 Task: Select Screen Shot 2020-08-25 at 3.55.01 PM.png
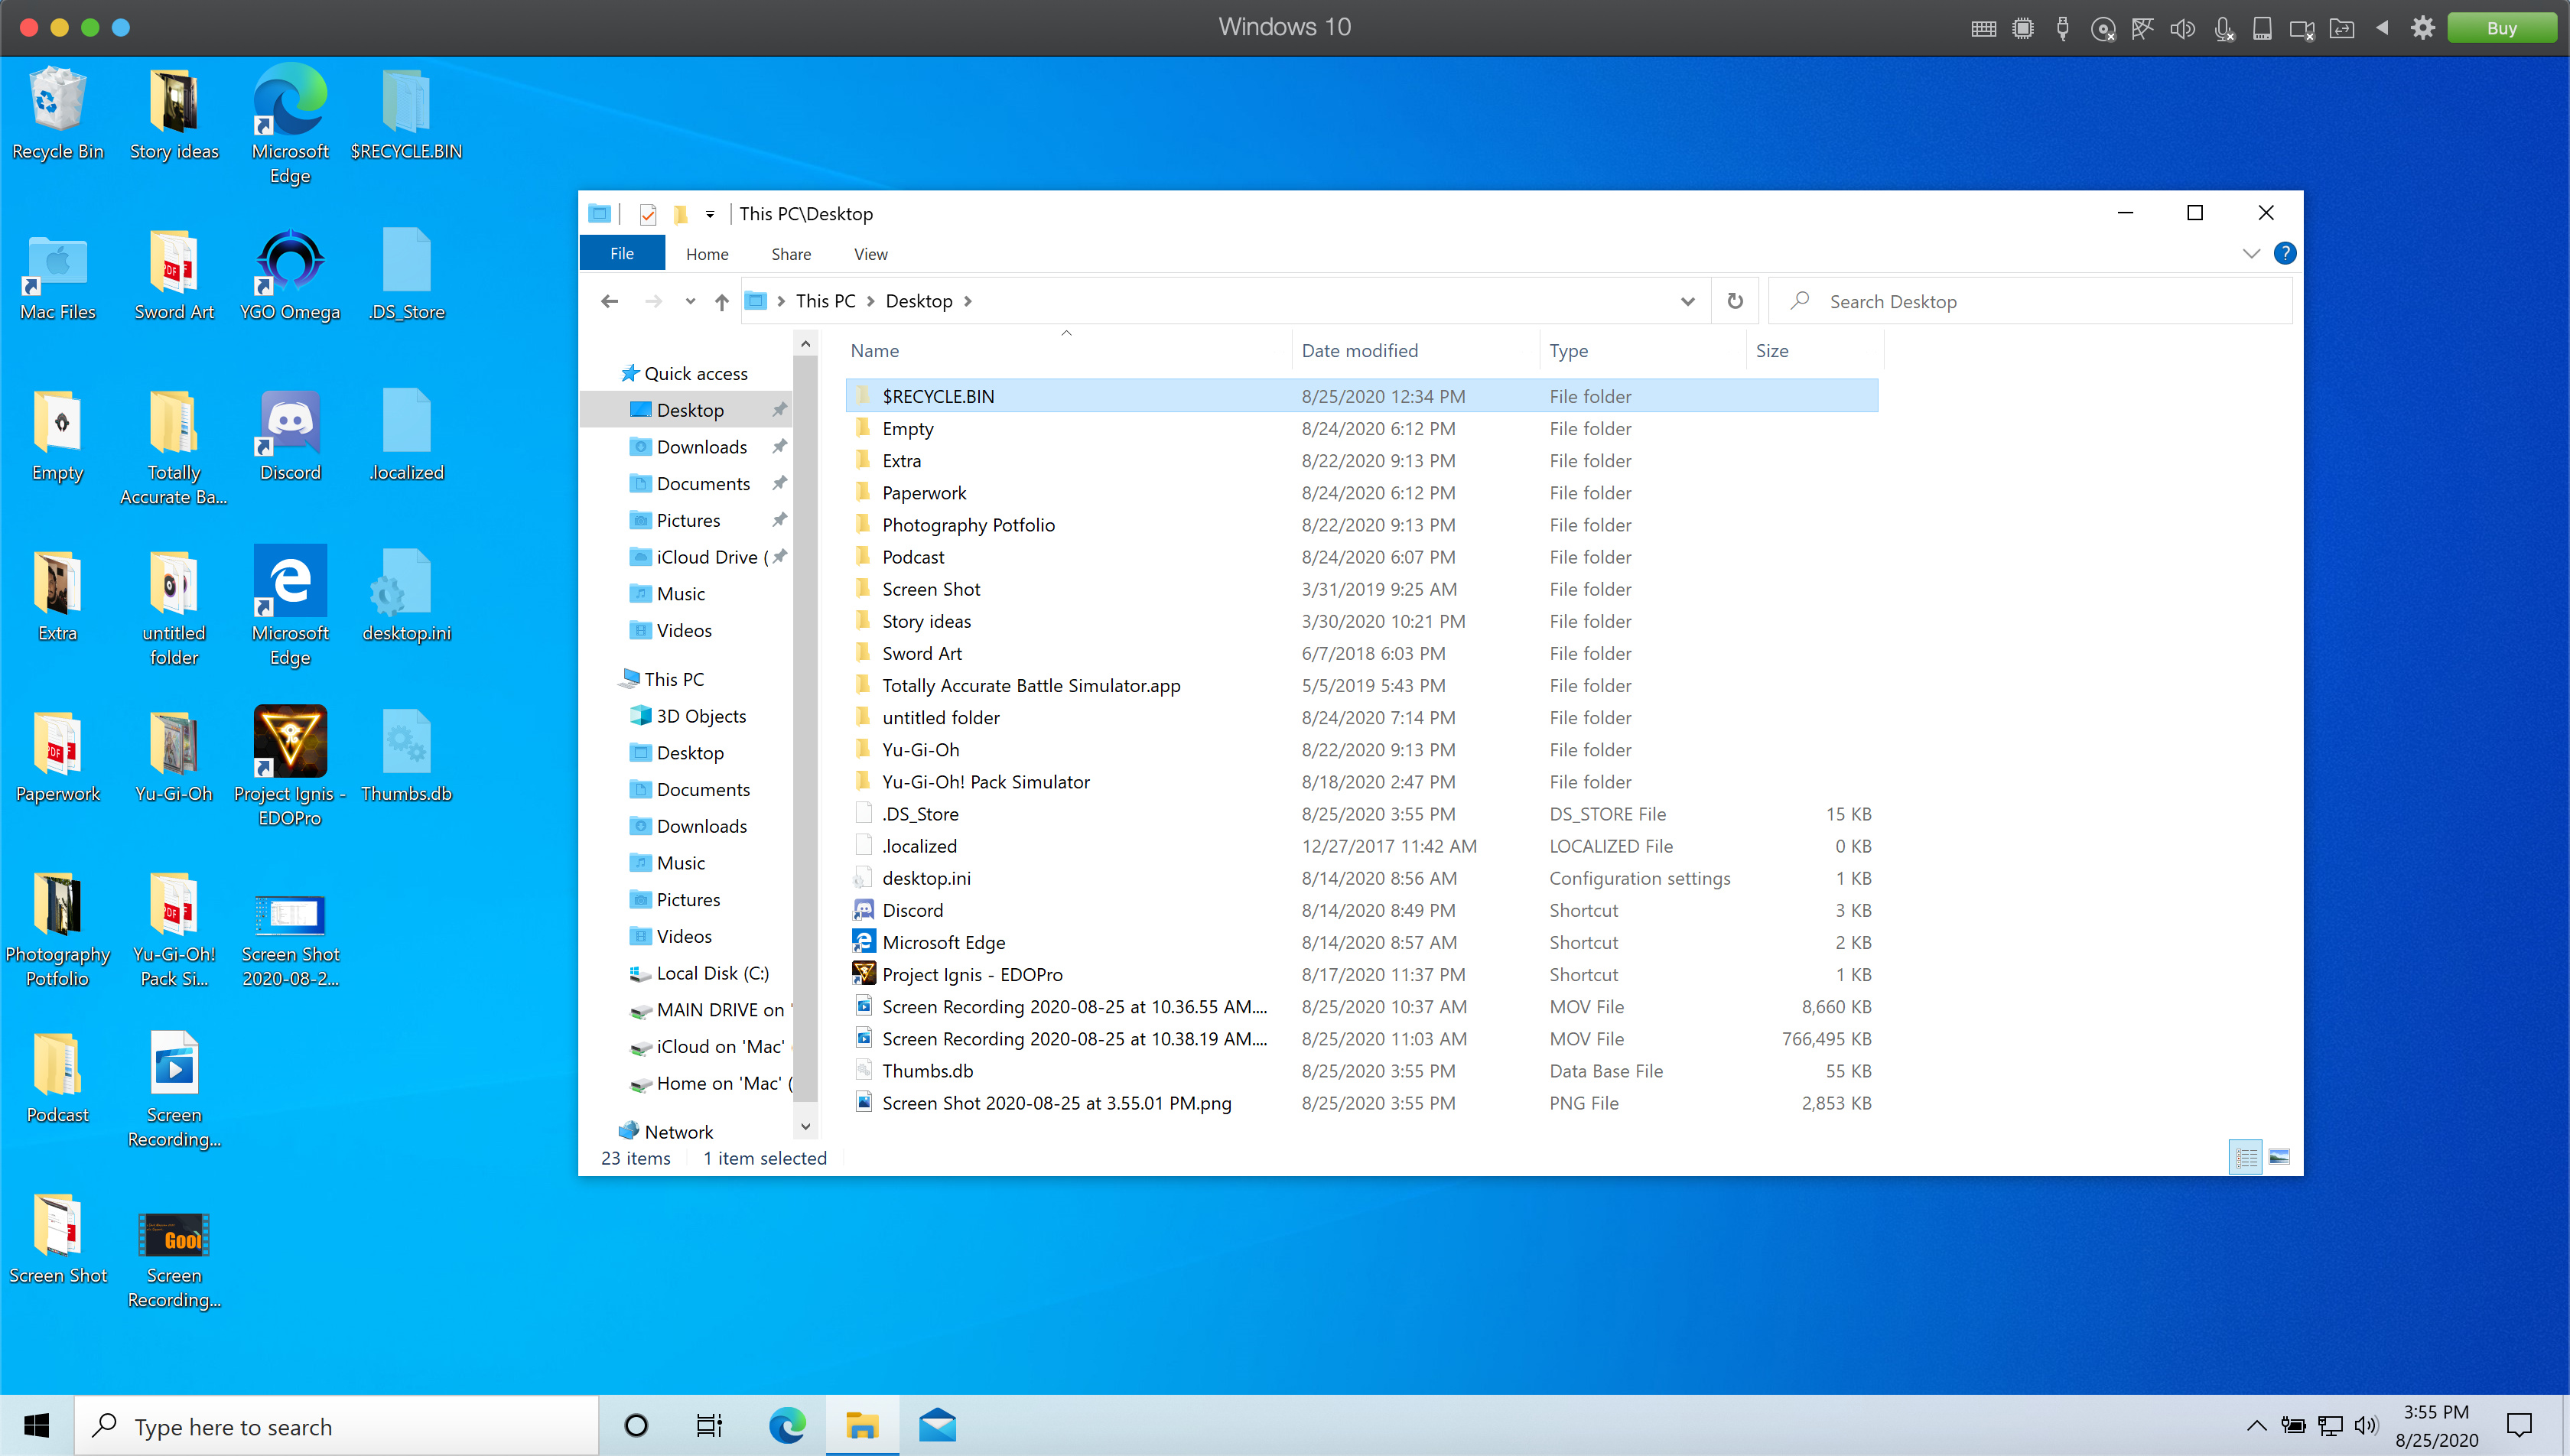click(1361, 1103)
